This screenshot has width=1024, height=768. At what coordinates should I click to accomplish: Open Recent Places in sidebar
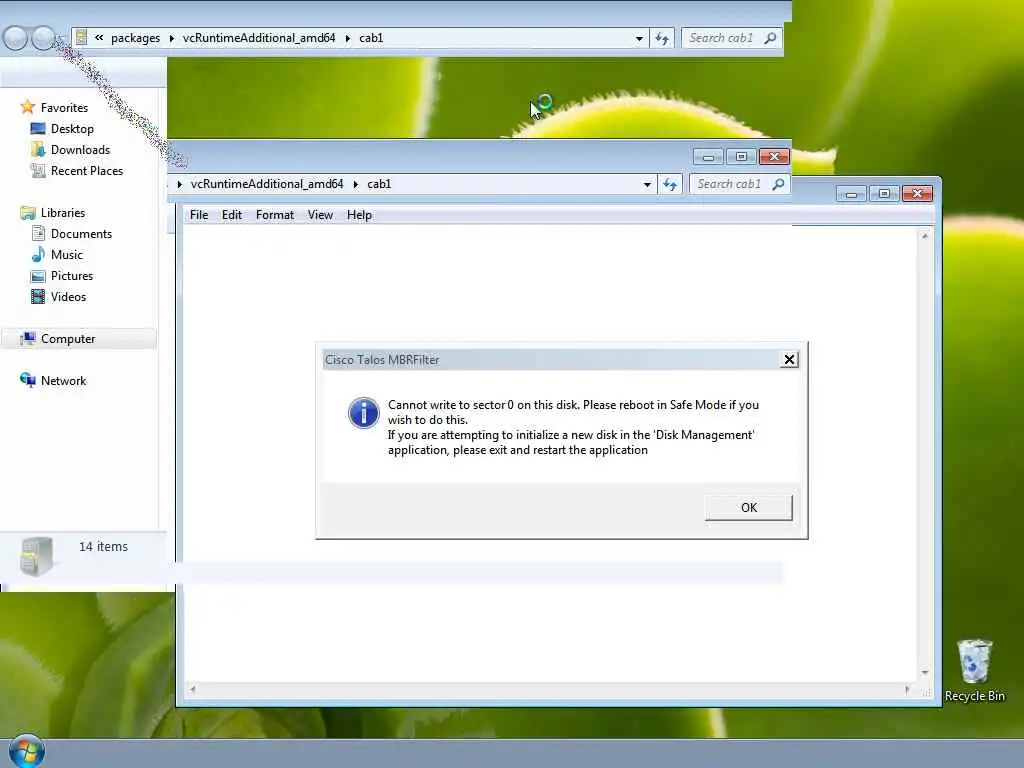pyautogui.click(x=87, y=170)
